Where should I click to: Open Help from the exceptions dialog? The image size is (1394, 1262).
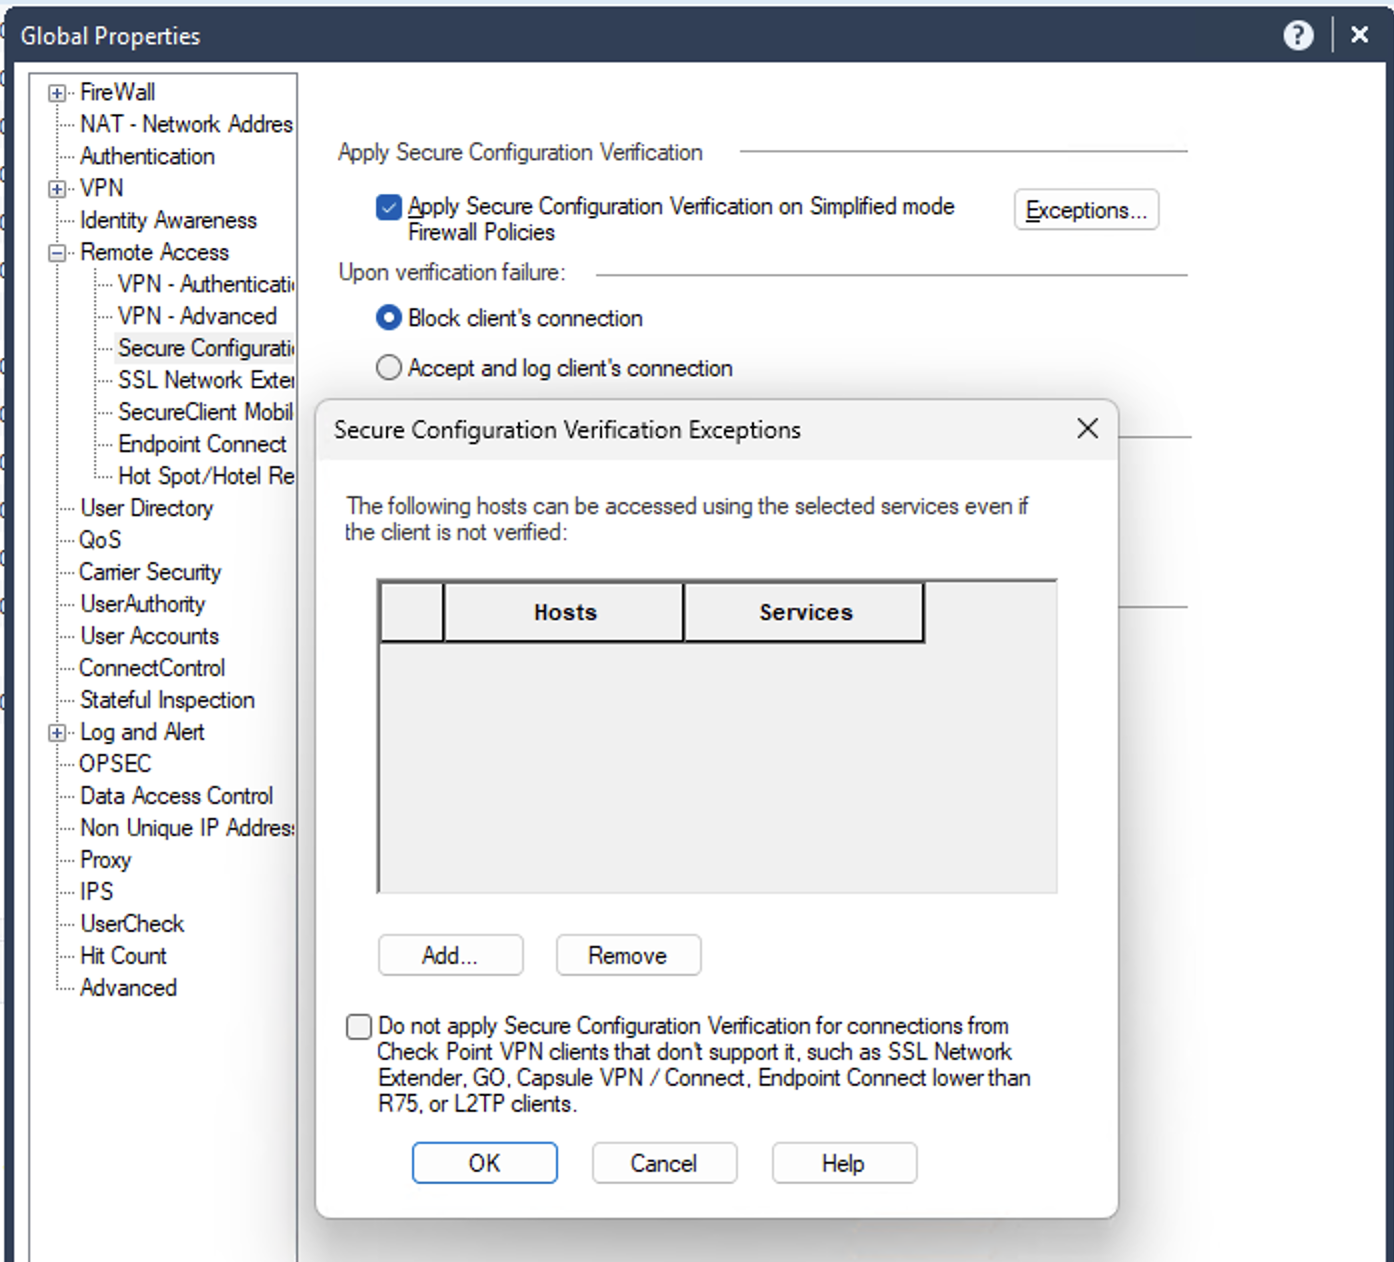coord(843,1163)
